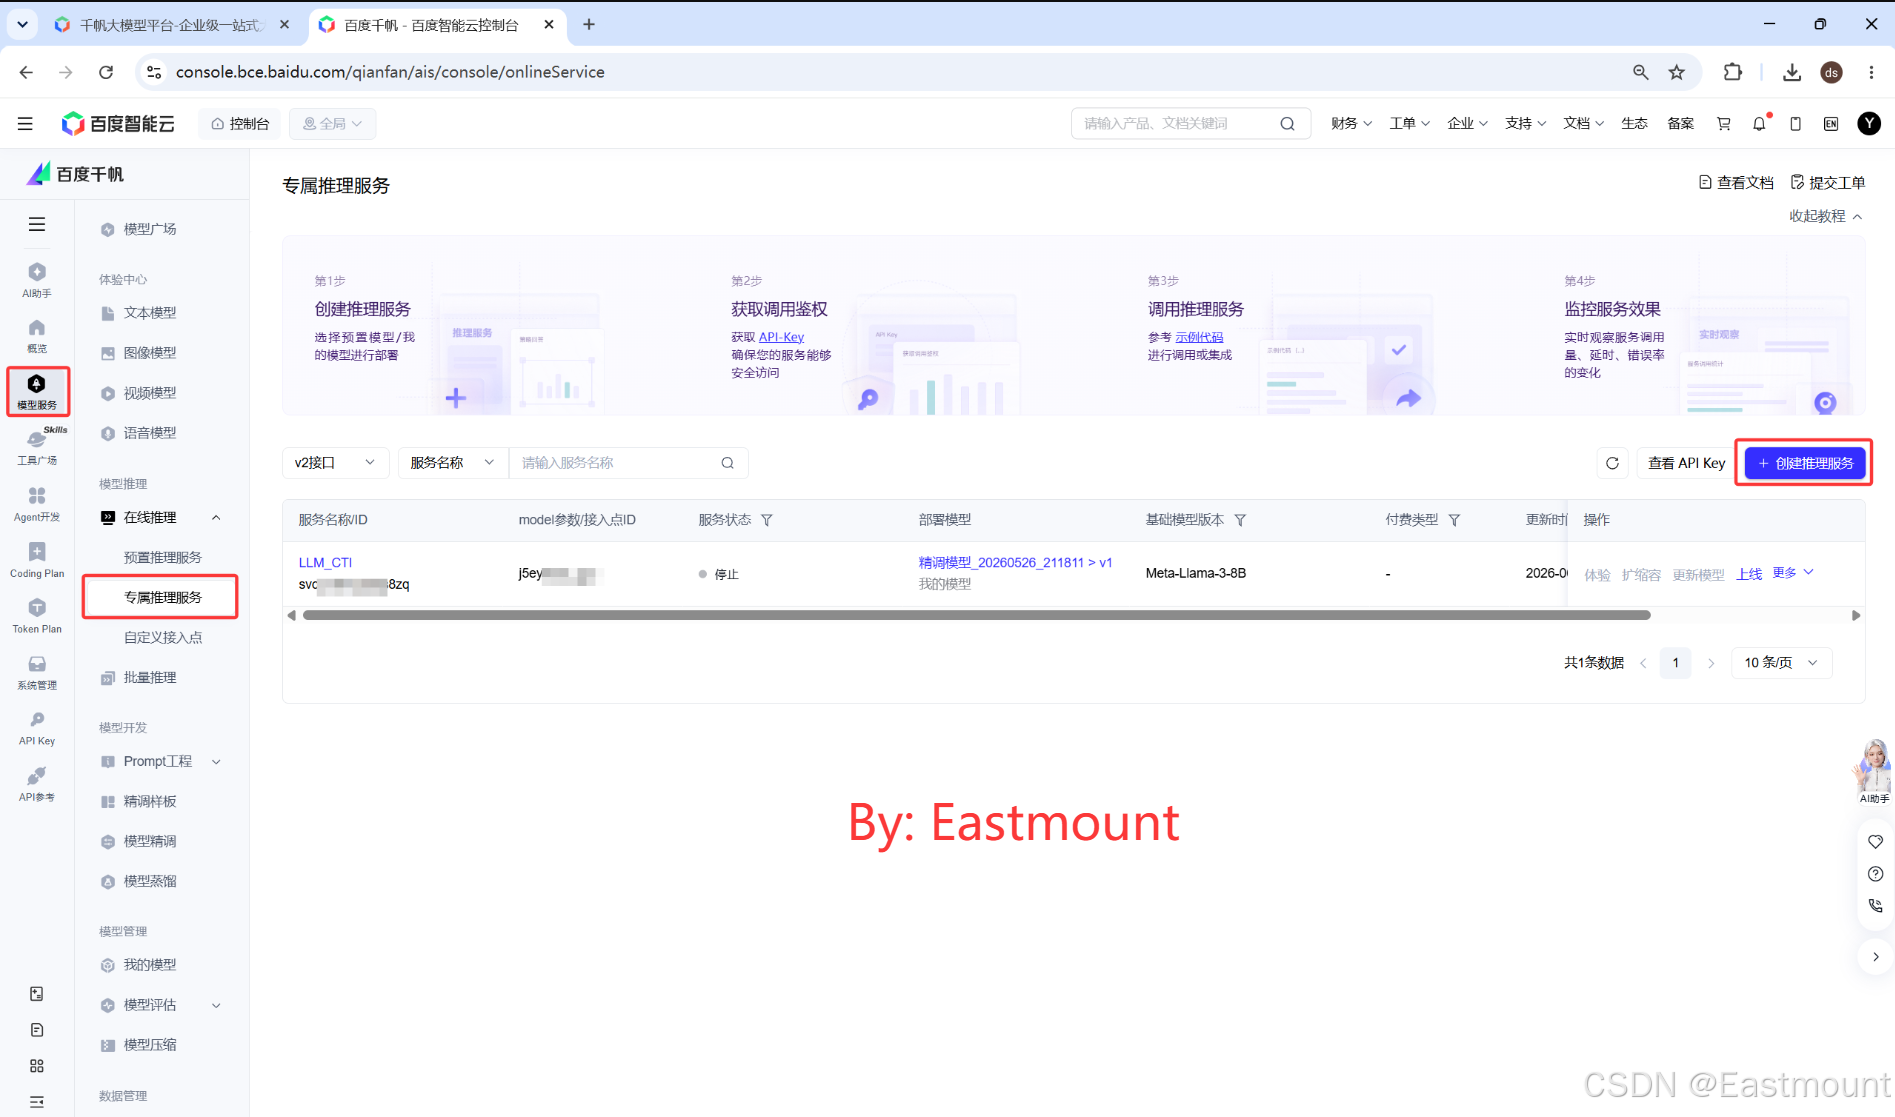
Task: Collapse the 在线推理 menu group
Action: pos(216,517)
